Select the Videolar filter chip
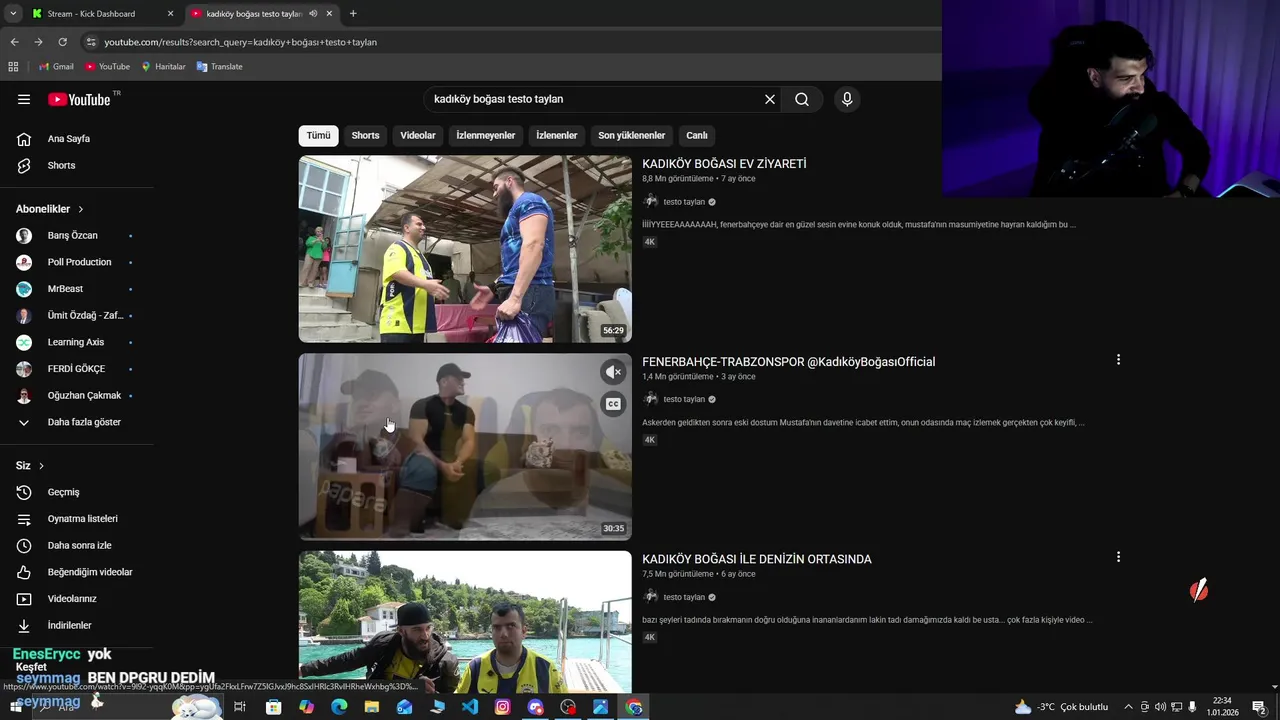This screenshot has height=720, width=1280. coord(418,135)
